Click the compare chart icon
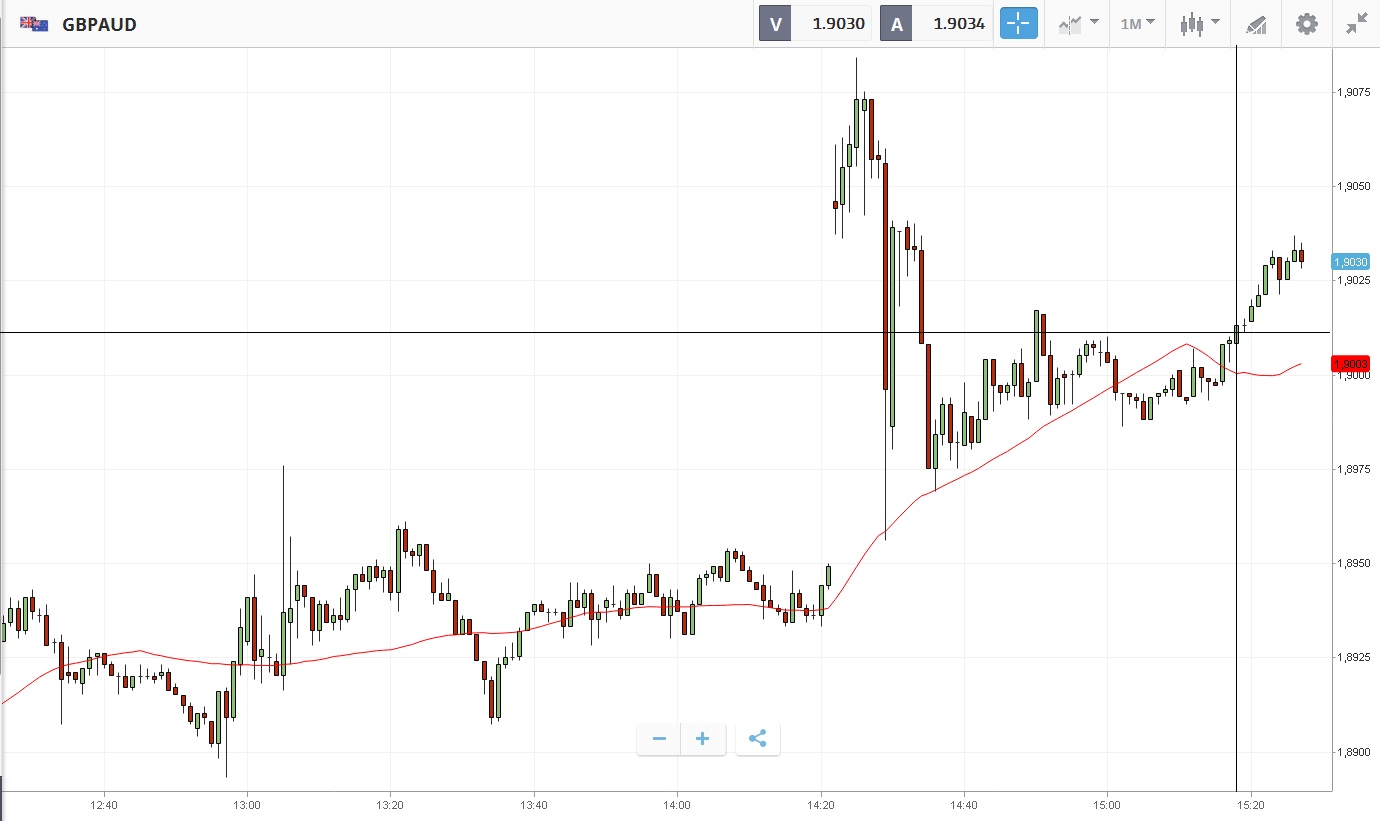The image size is (1380, 821). coord(1070,23)
